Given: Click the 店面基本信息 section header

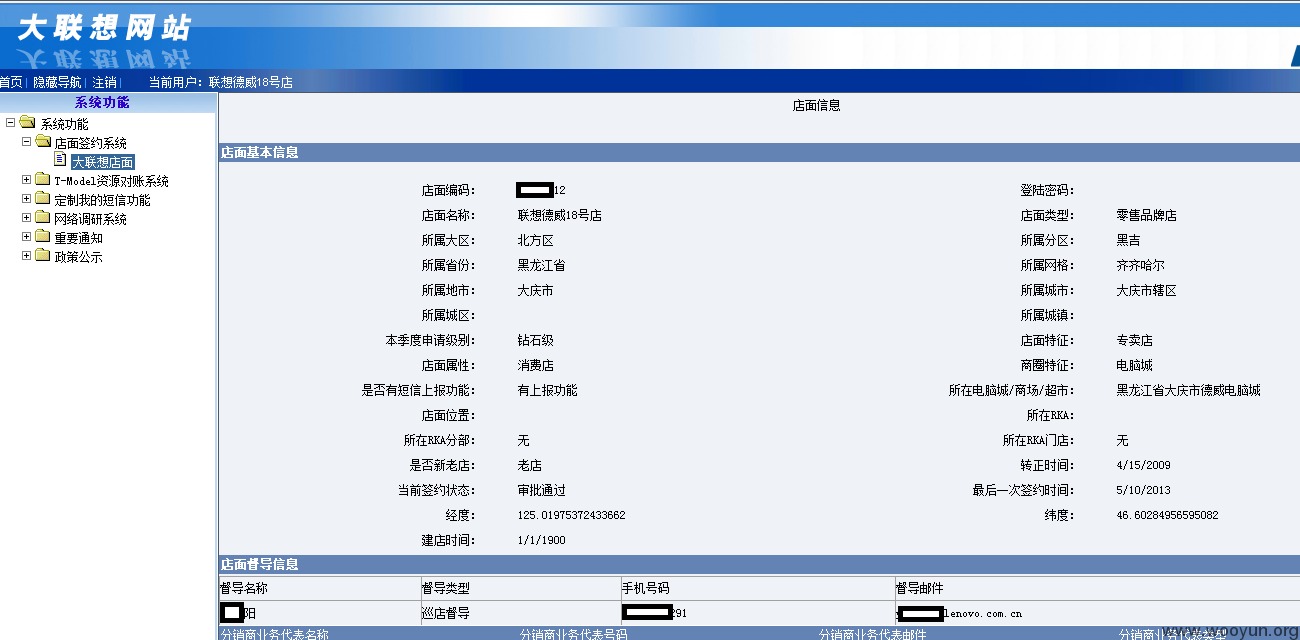Looking at the screenshot, I should pyautogui.click(x=759, y=153).
